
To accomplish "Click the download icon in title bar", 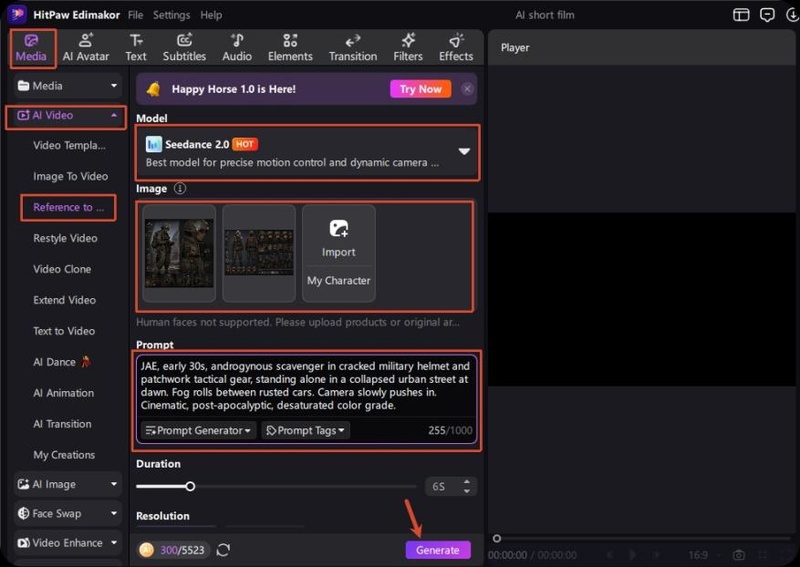I will [x=792, y=15].
